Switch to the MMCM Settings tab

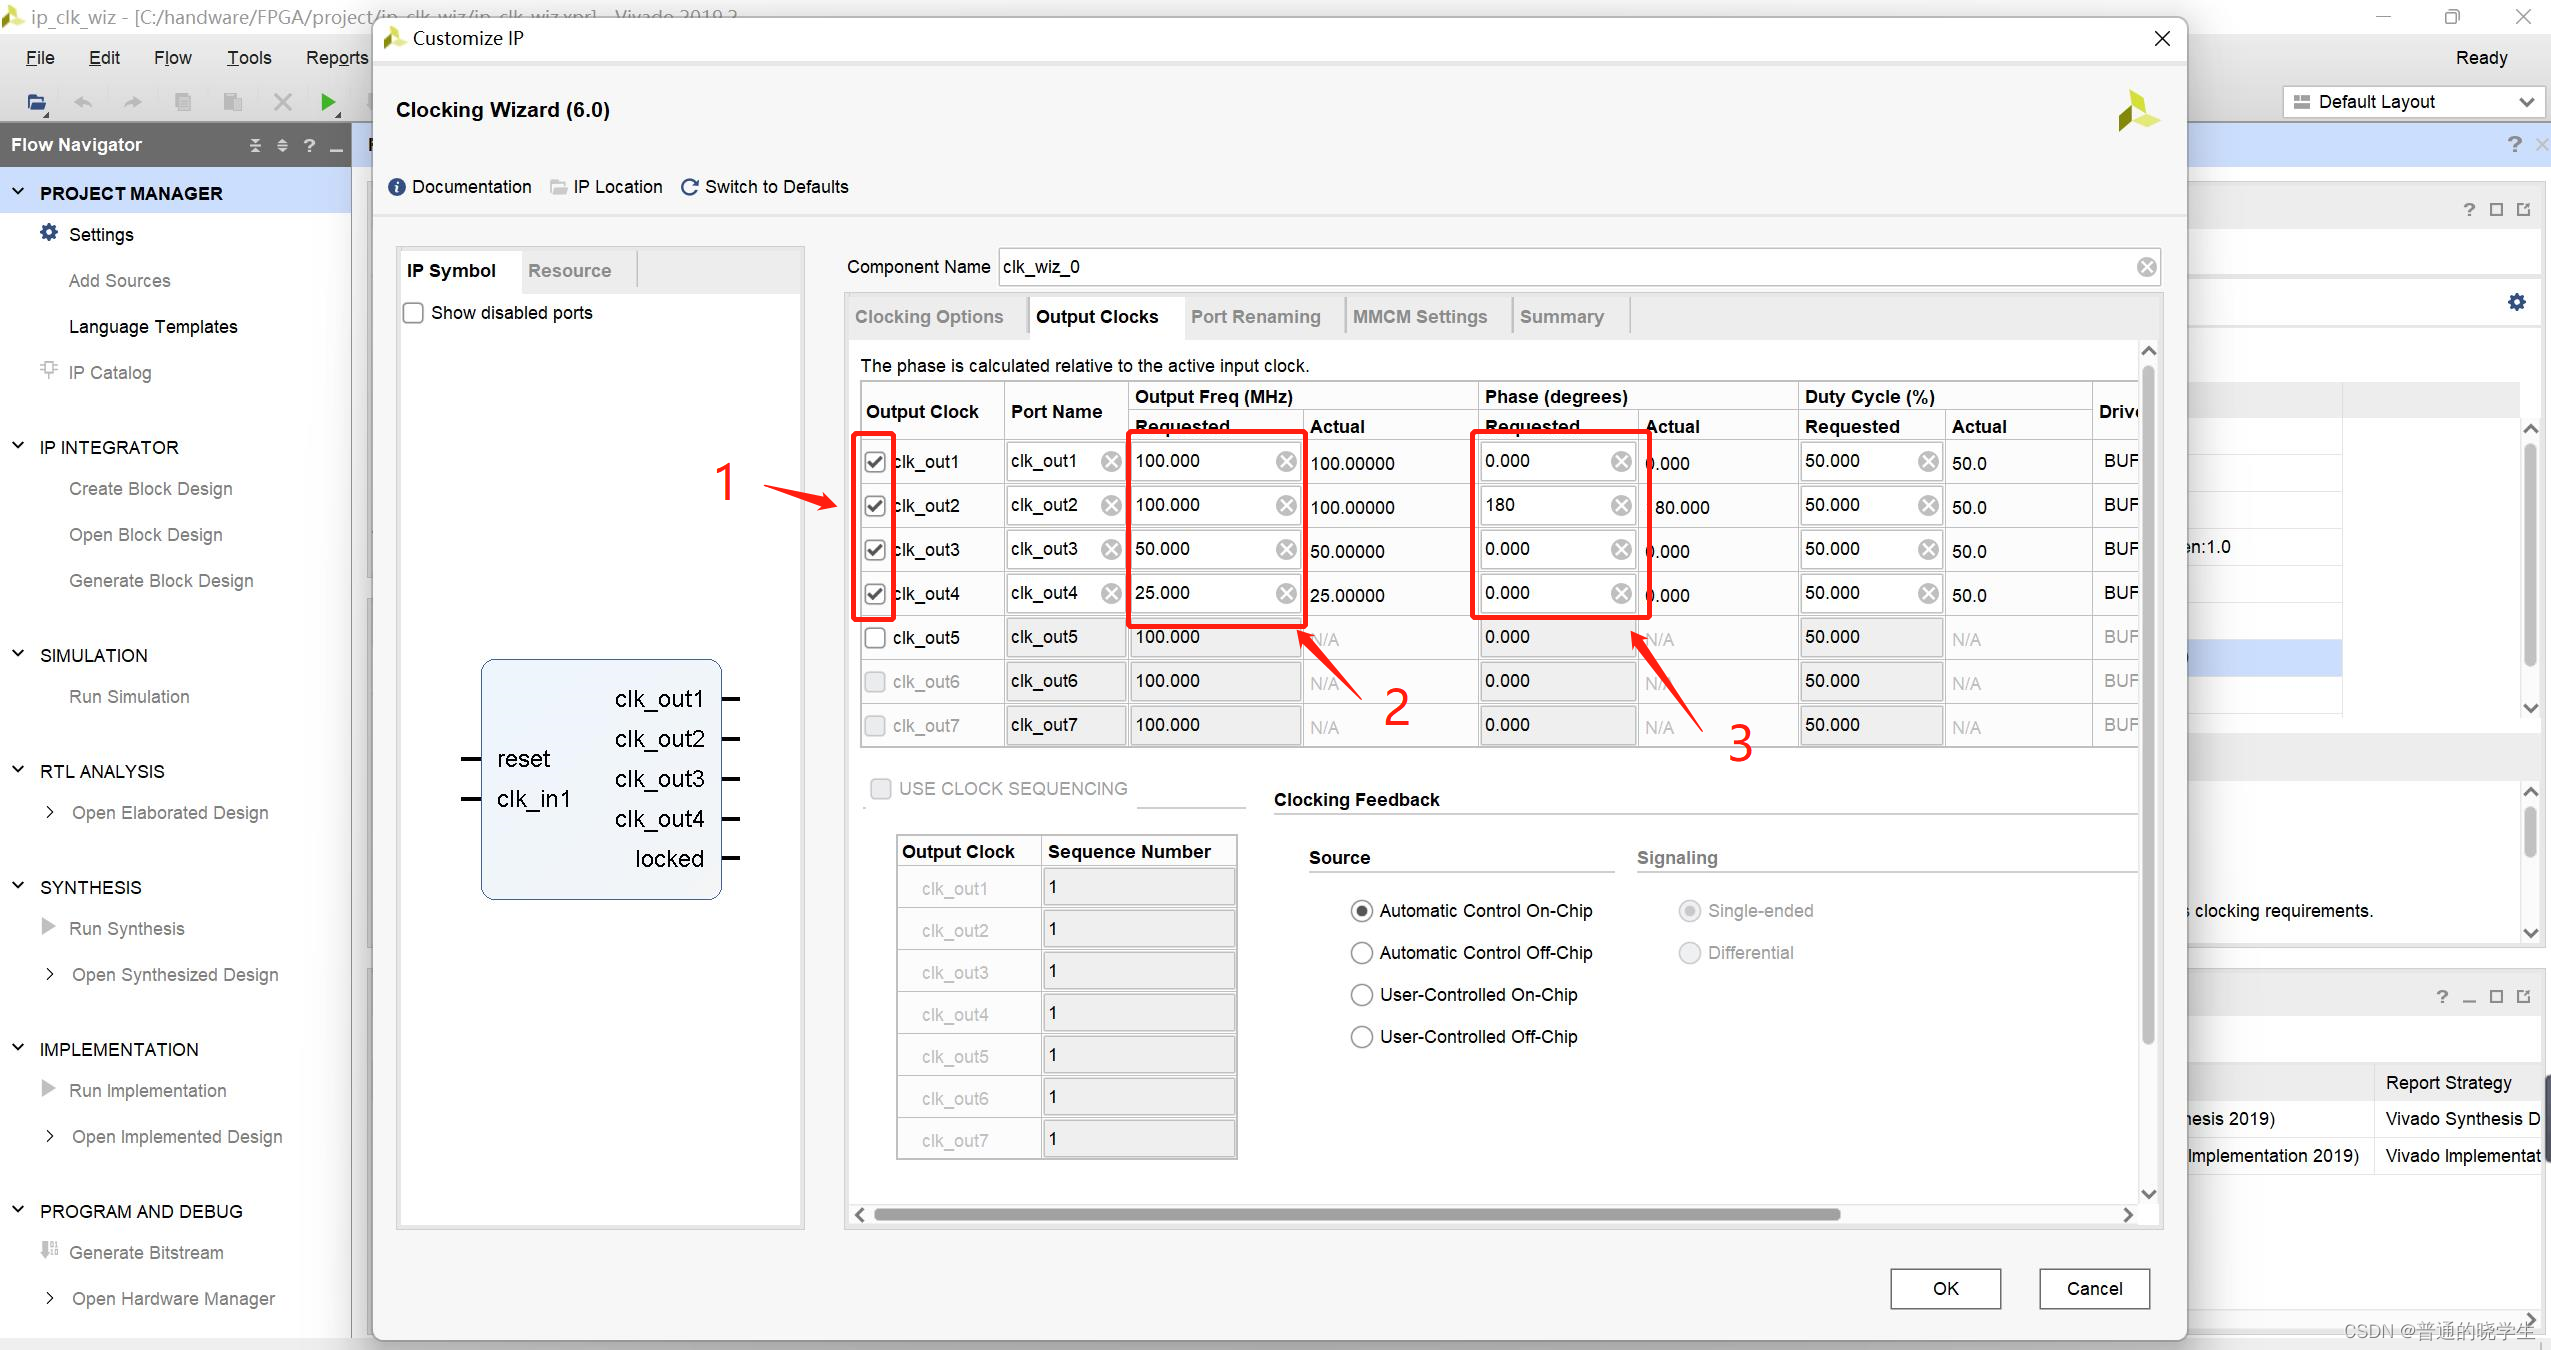point(1419,317)
